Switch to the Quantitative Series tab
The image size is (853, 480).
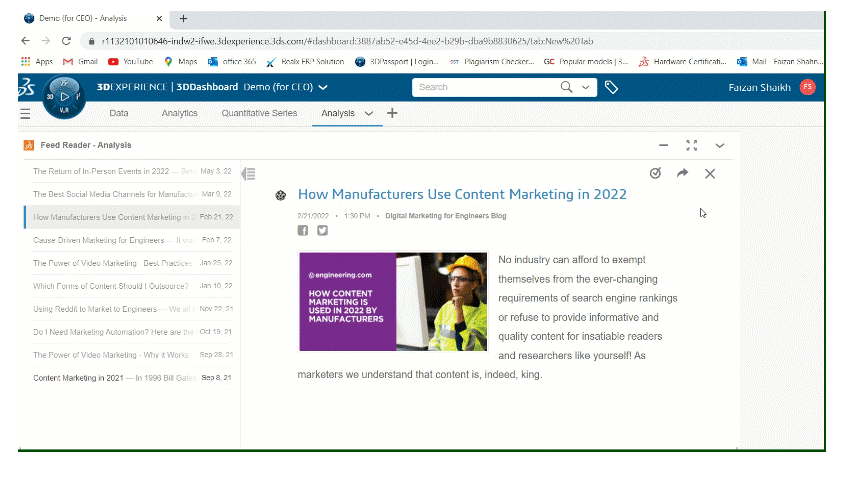click(x=259, y=113)
